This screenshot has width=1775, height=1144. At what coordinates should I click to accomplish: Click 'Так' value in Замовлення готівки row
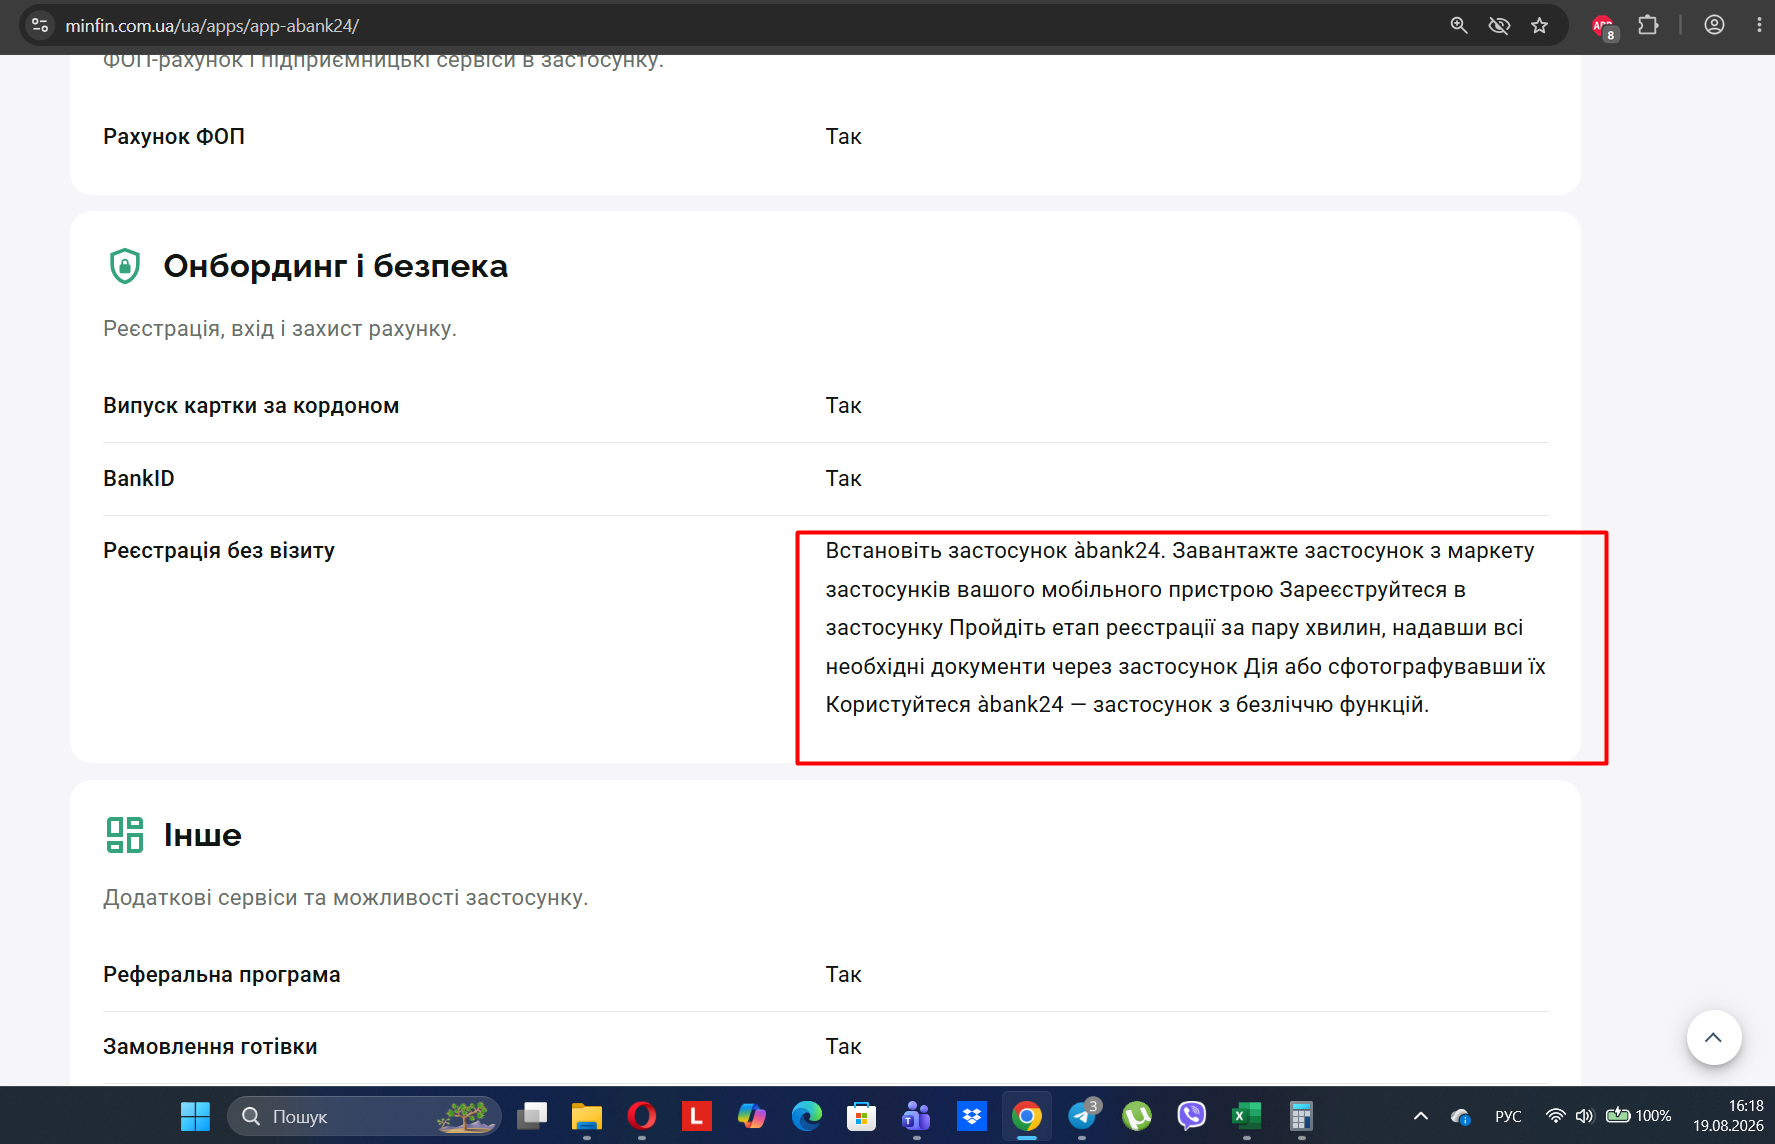point(843,1046)
